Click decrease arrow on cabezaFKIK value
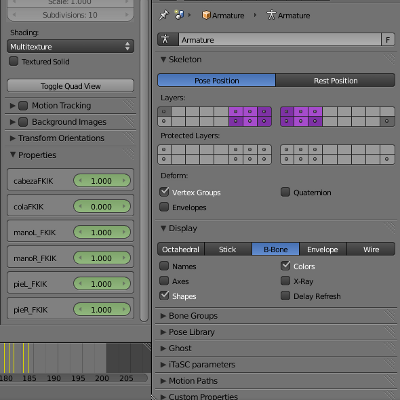The image size is (400, 400). tap(80, 181)
